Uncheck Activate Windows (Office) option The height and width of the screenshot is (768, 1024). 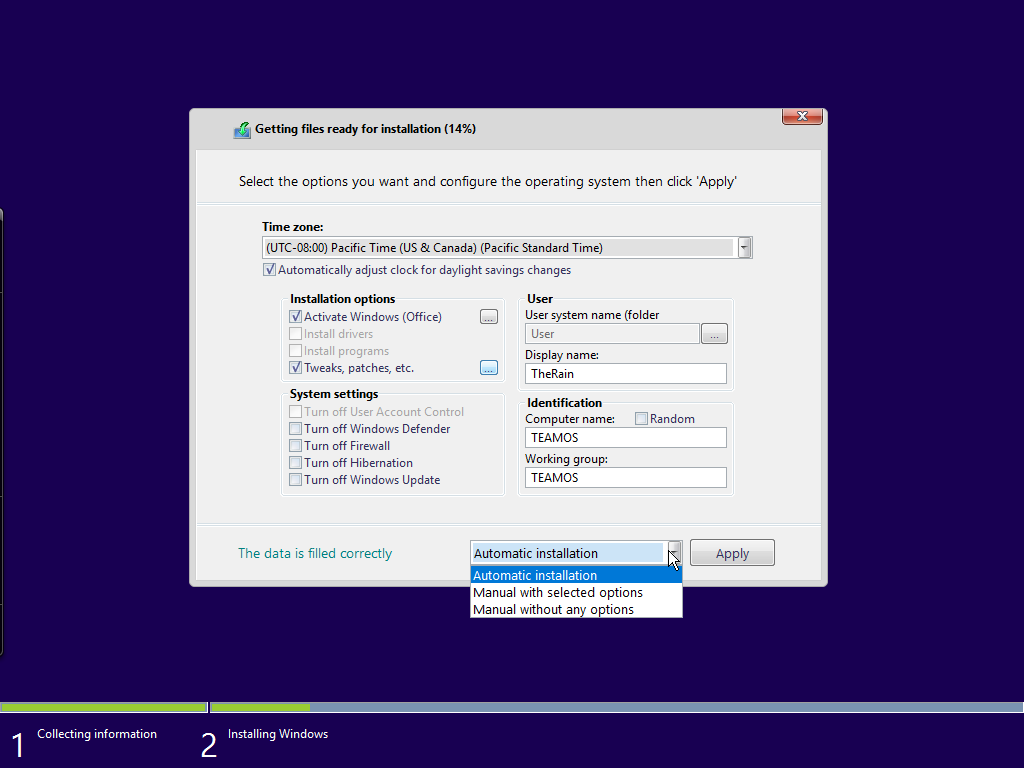click(x=295, y=317)
